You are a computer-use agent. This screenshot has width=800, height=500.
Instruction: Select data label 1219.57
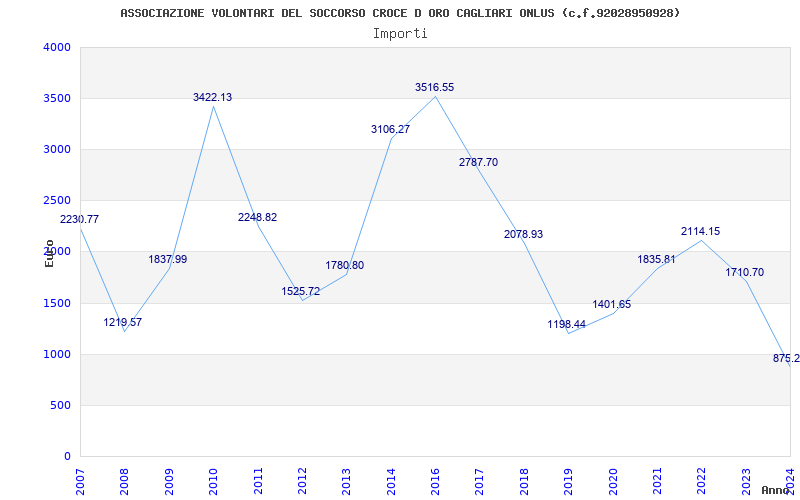click(122, 322)
